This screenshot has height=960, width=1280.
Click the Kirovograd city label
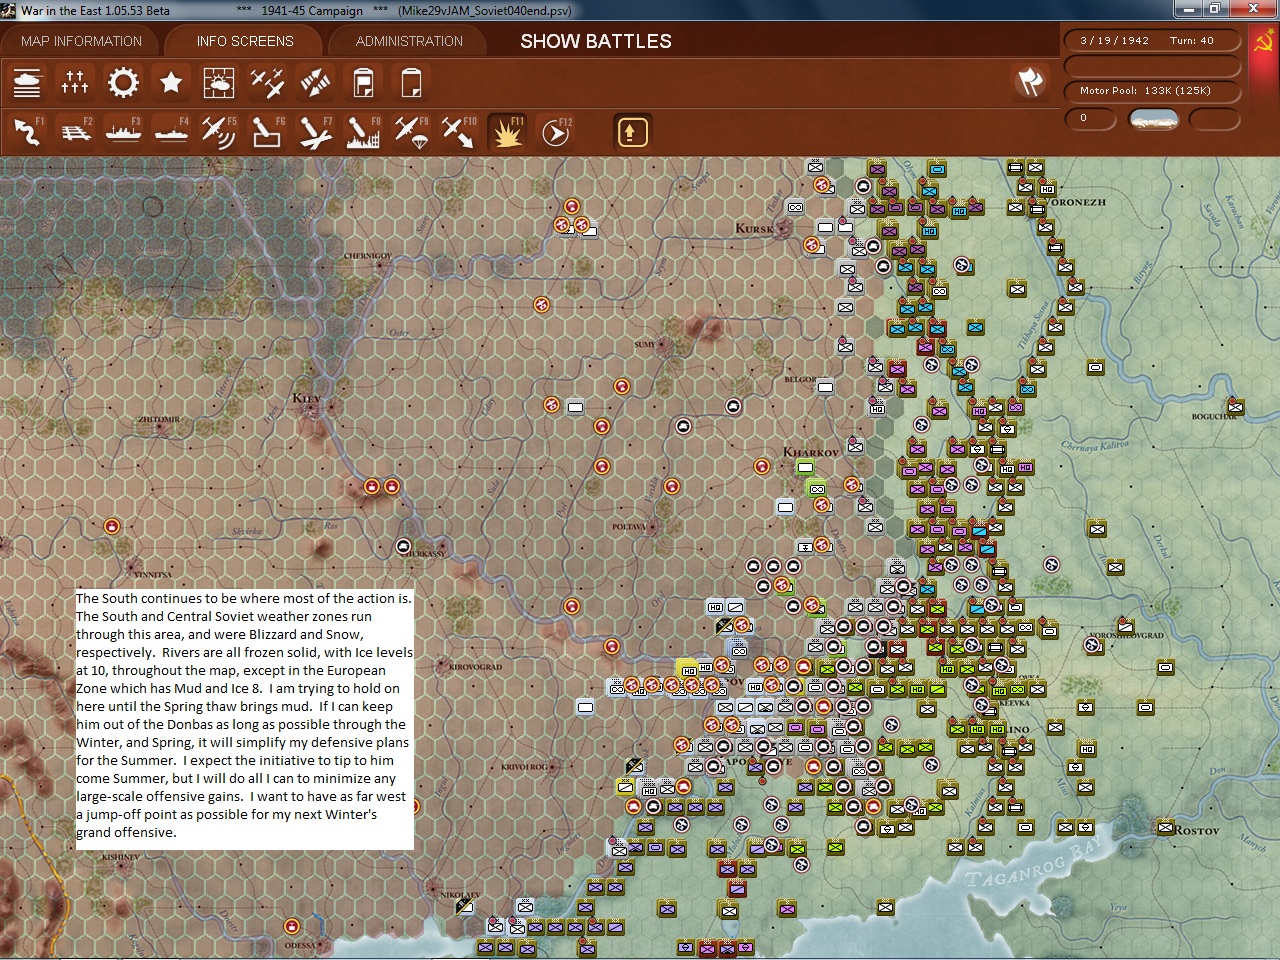(476, 667)
